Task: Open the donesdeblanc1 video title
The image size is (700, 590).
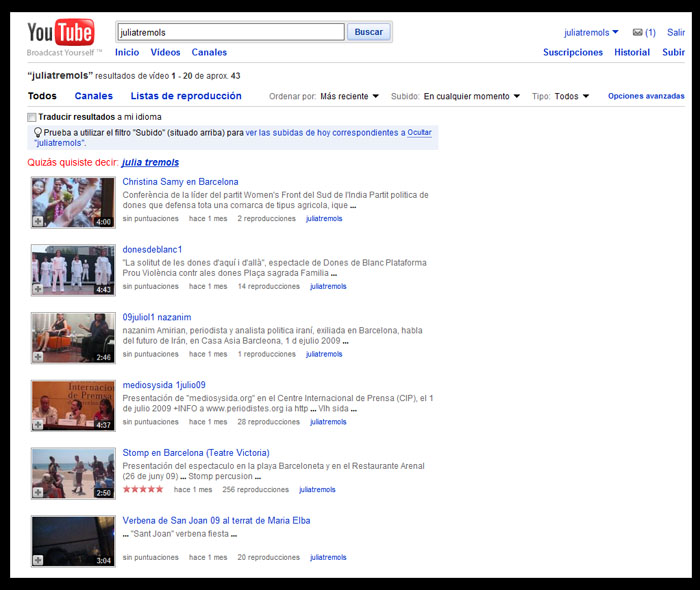Action: tap(152, 249)
